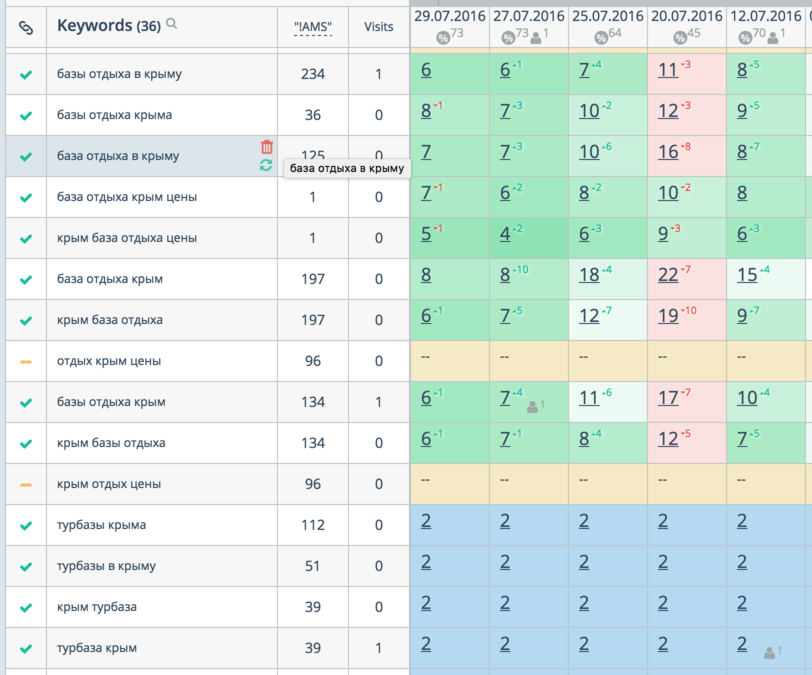Open position 11 link for базы отдыха в крыму on 20.07
The width and height of the screenshot is (812, 675).
coord(668,70)
